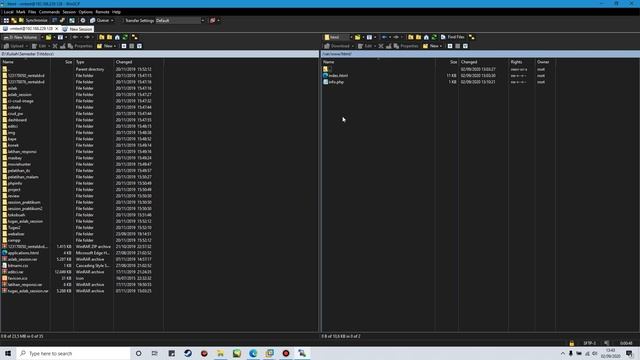The image size is (640, 360).
Task: Open the Help menu
Action: click(116, 12)
